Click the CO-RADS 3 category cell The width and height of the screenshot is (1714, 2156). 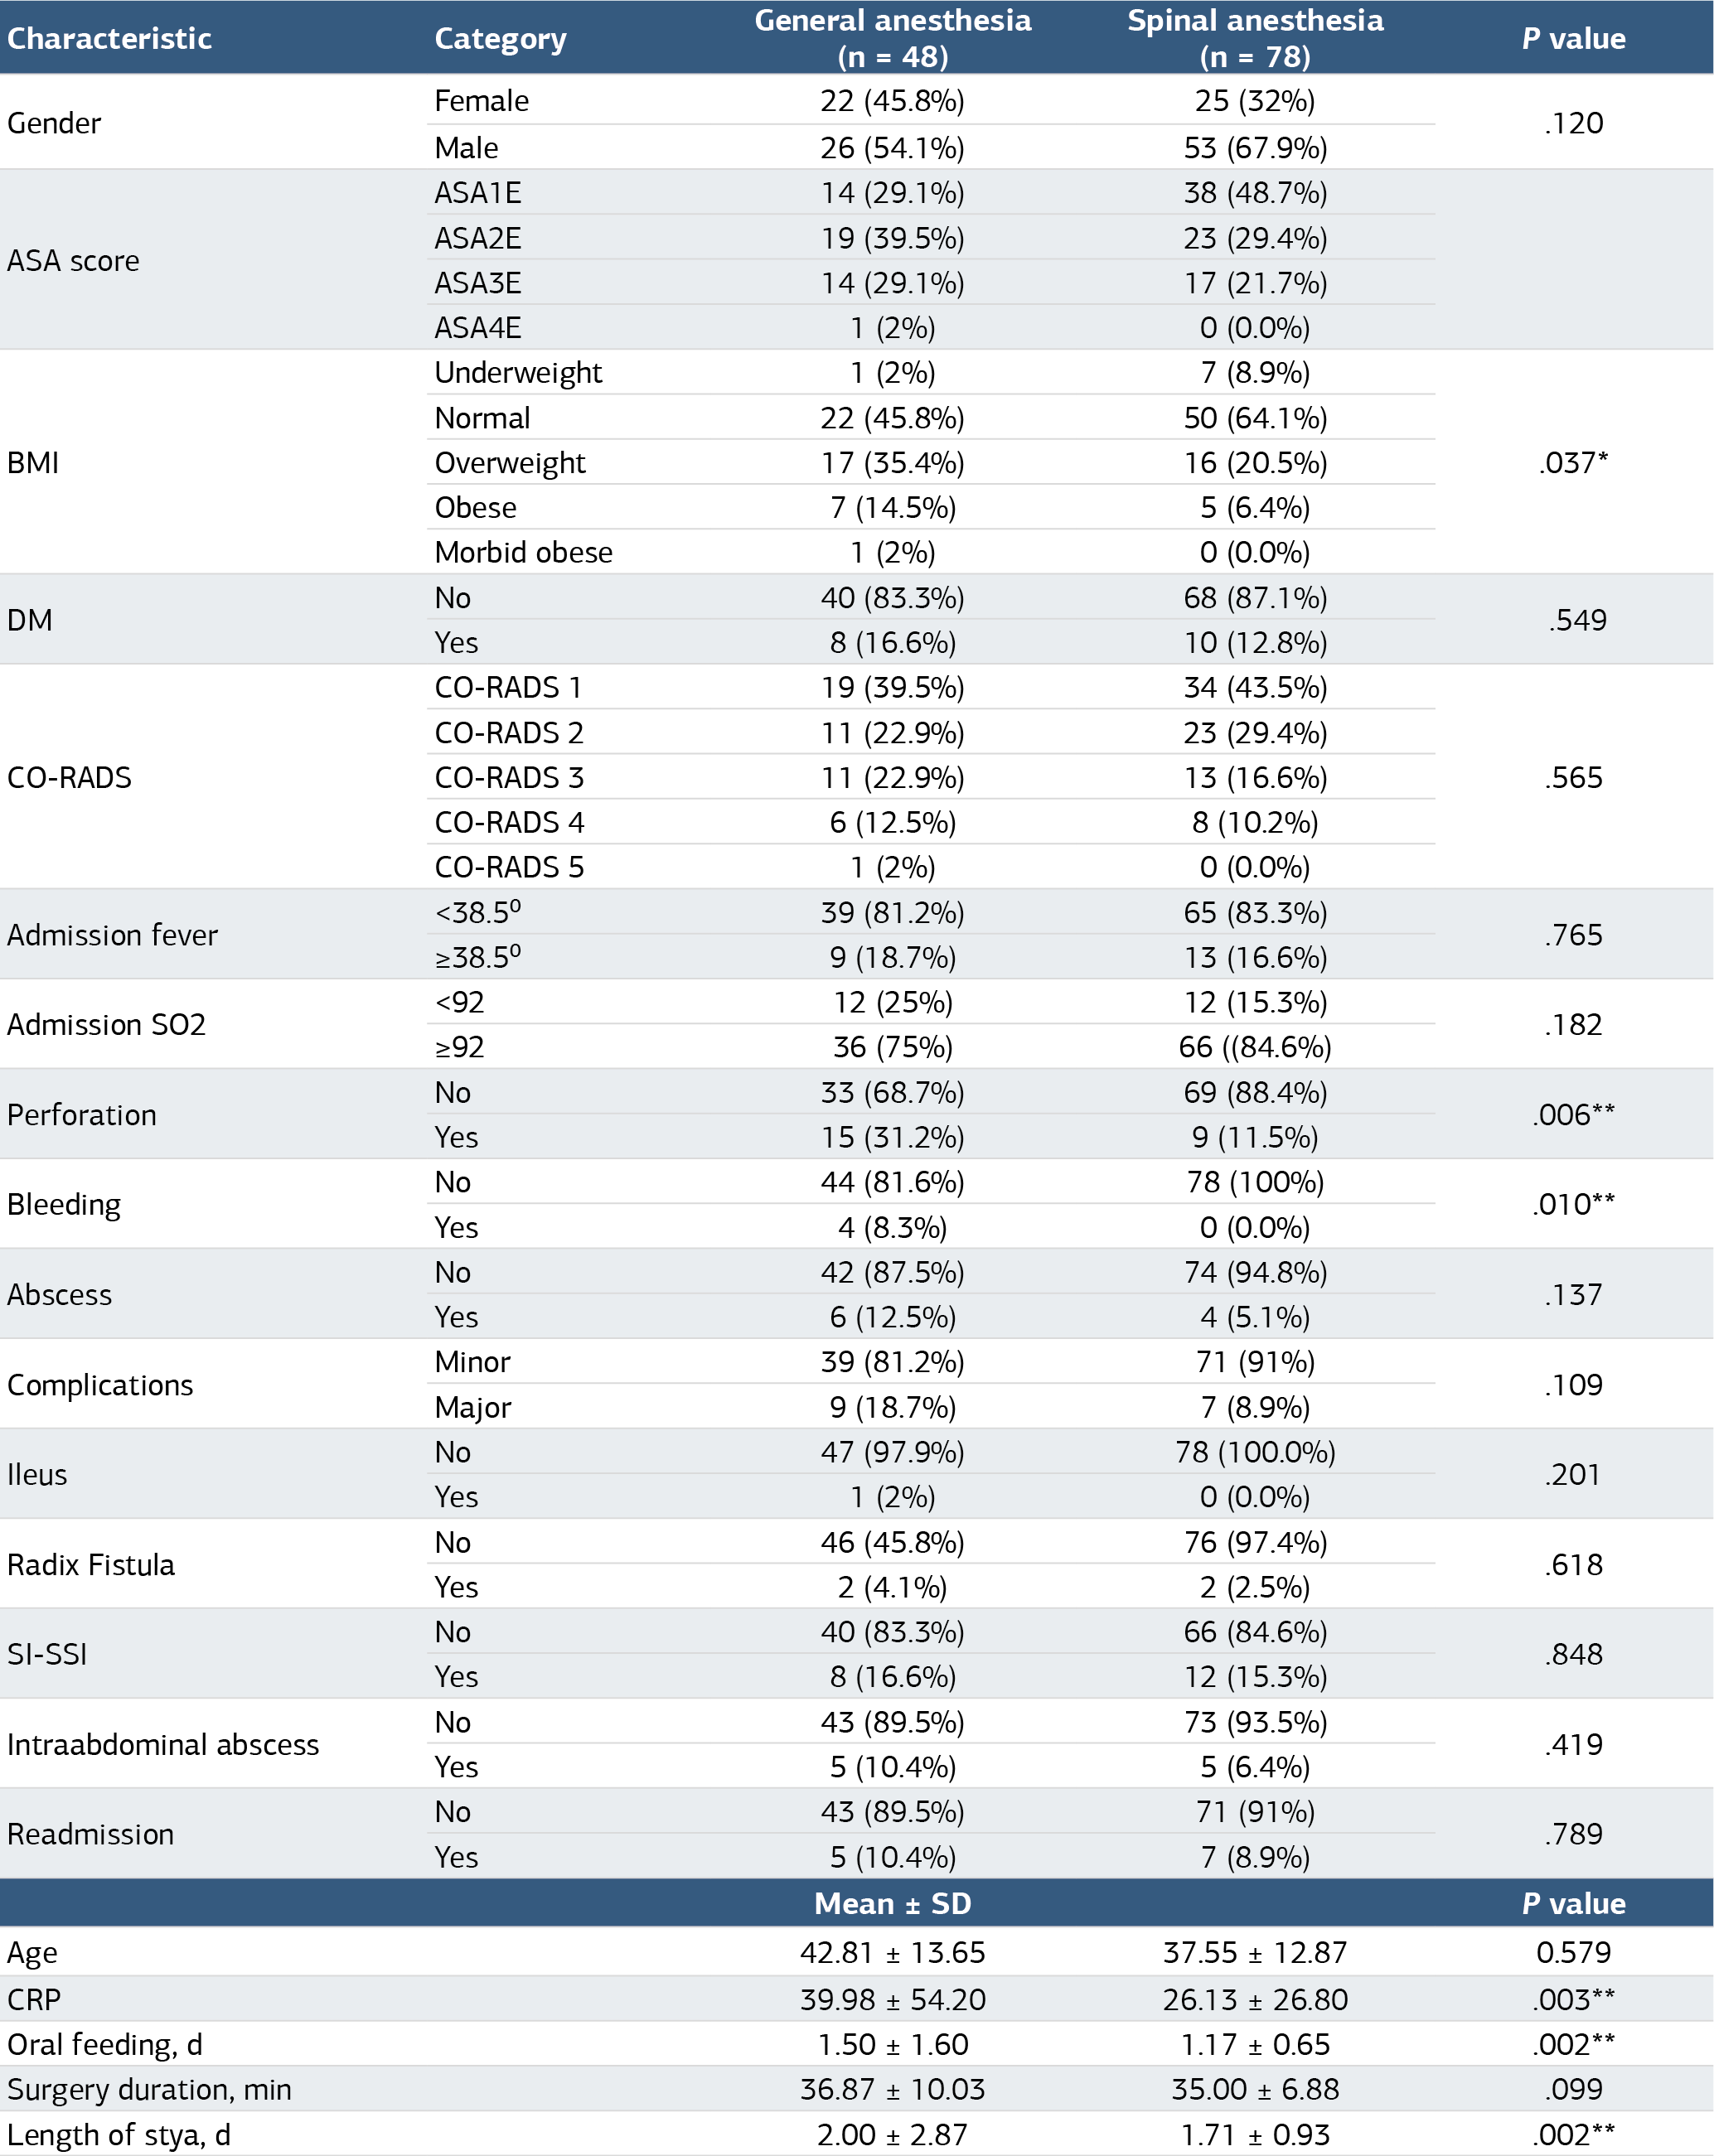pos(509,777)
